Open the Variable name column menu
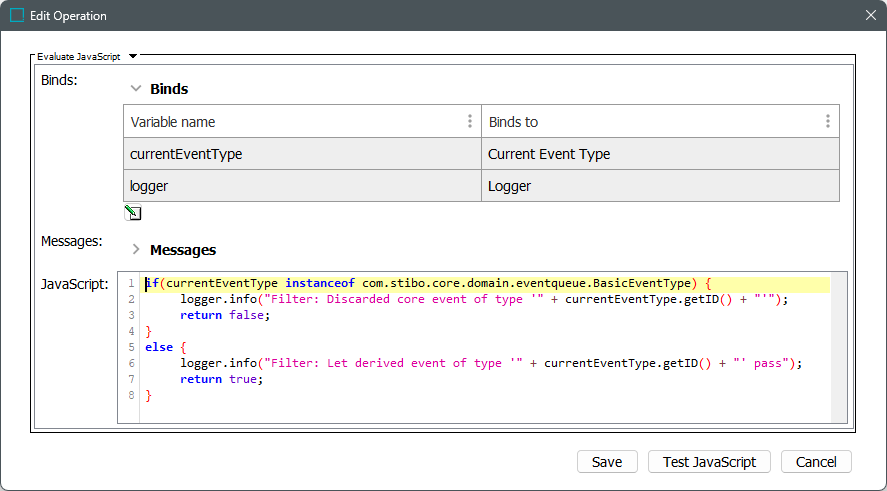This screenshot has height=491, width=887. tap(470, 121)
